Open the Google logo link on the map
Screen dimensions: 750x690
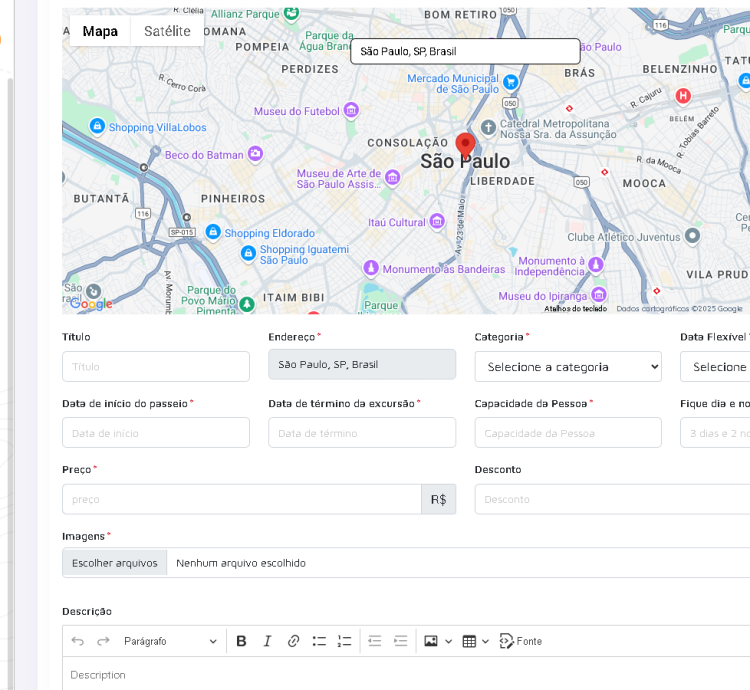pyautogui.click(x=91, y=304)
